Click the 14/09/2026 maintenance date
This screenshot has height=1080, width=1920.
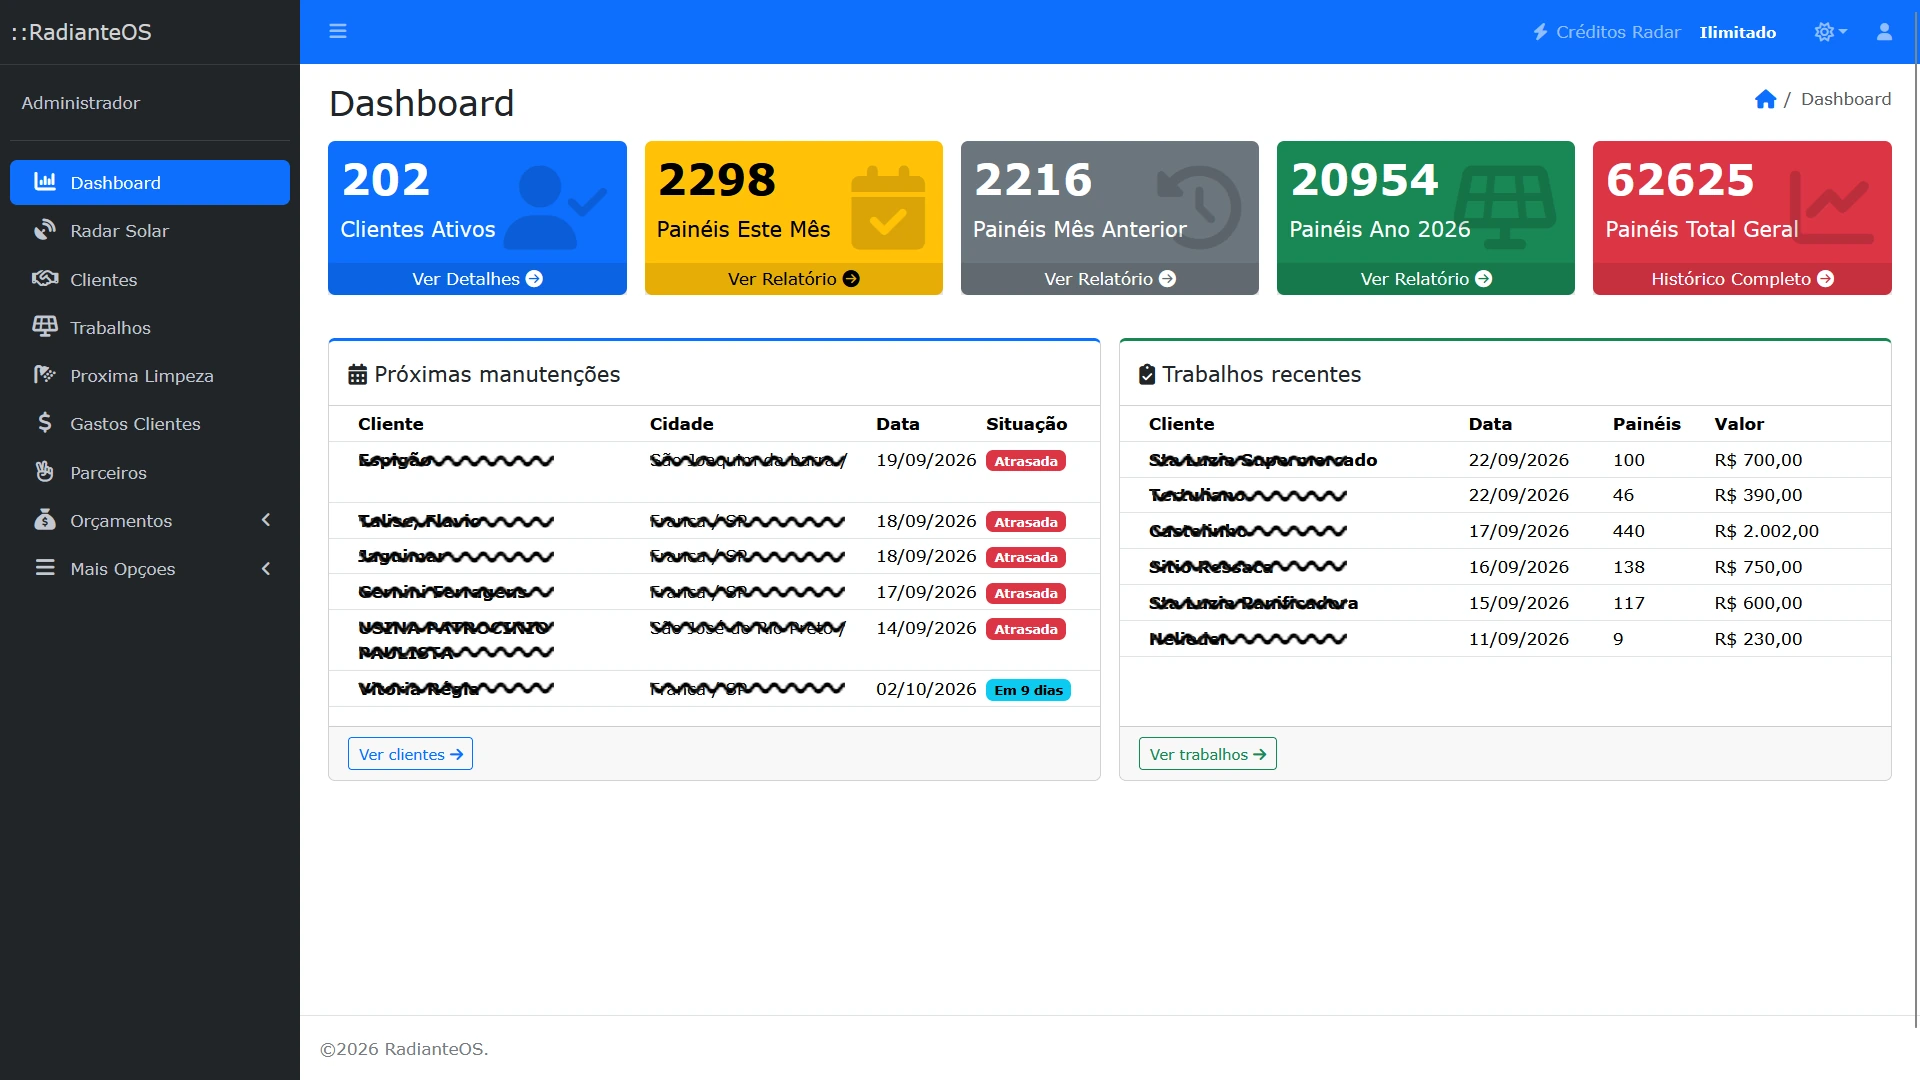coord(926,628)
